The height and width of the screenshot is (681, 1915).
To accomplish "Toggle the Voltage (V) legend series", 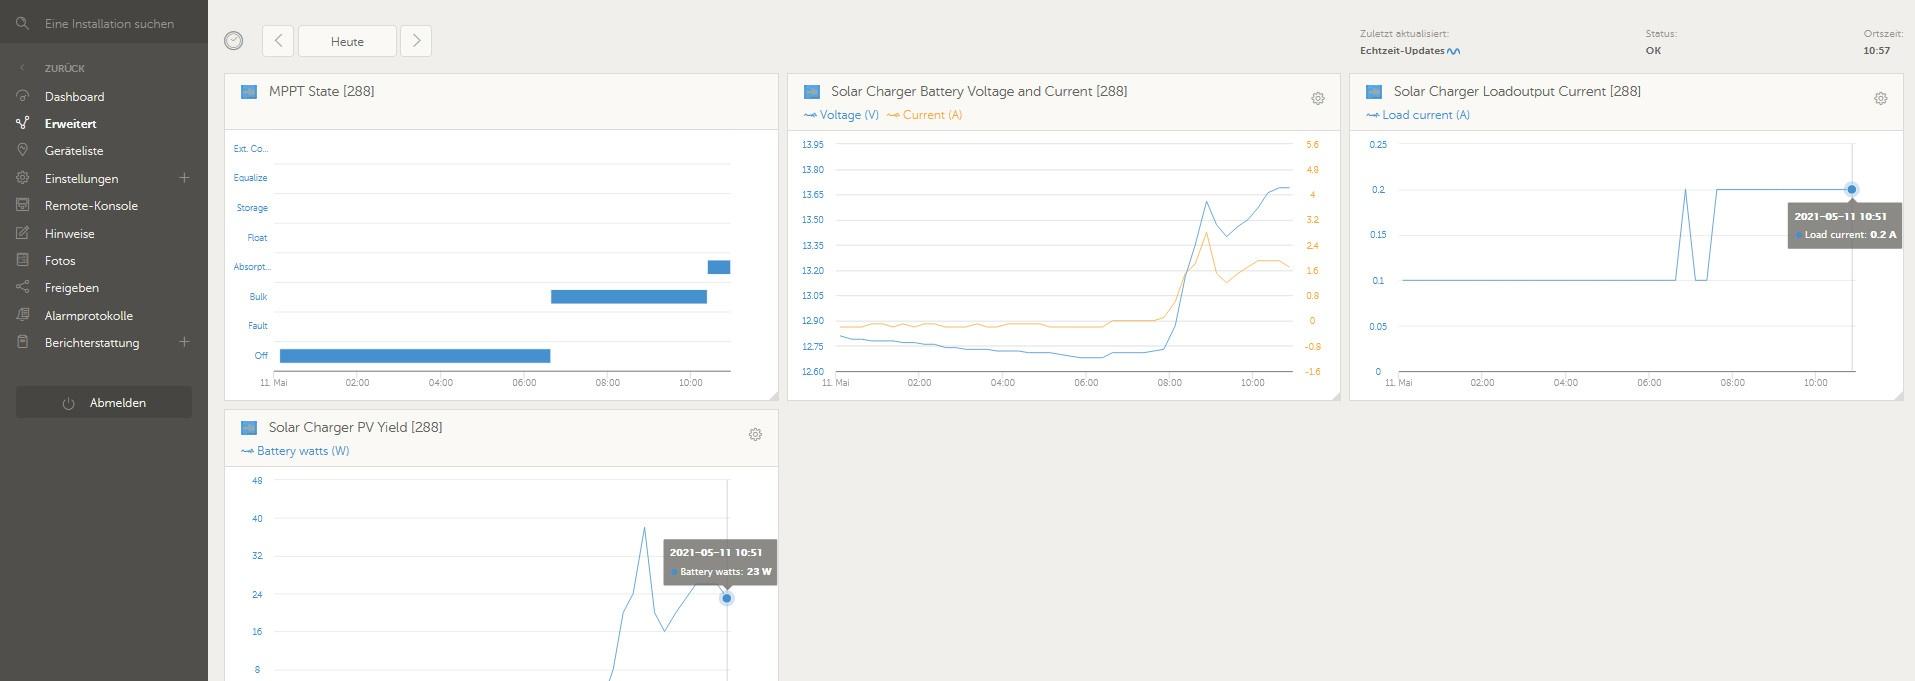I will point(841,115).
